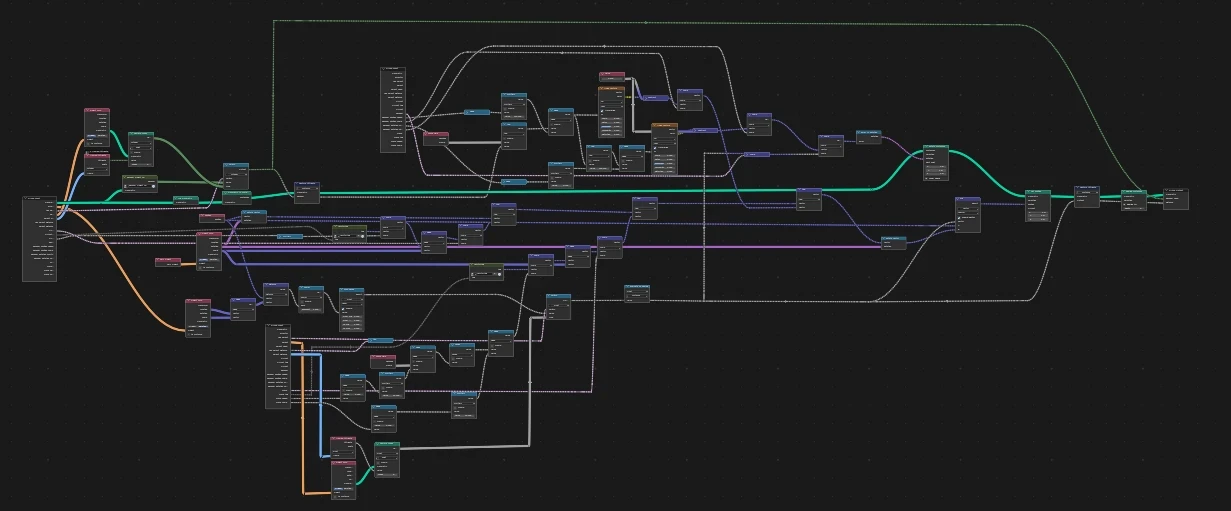
Task: Collapse the far-left input node using its header arrow
Action: point(26,198)
